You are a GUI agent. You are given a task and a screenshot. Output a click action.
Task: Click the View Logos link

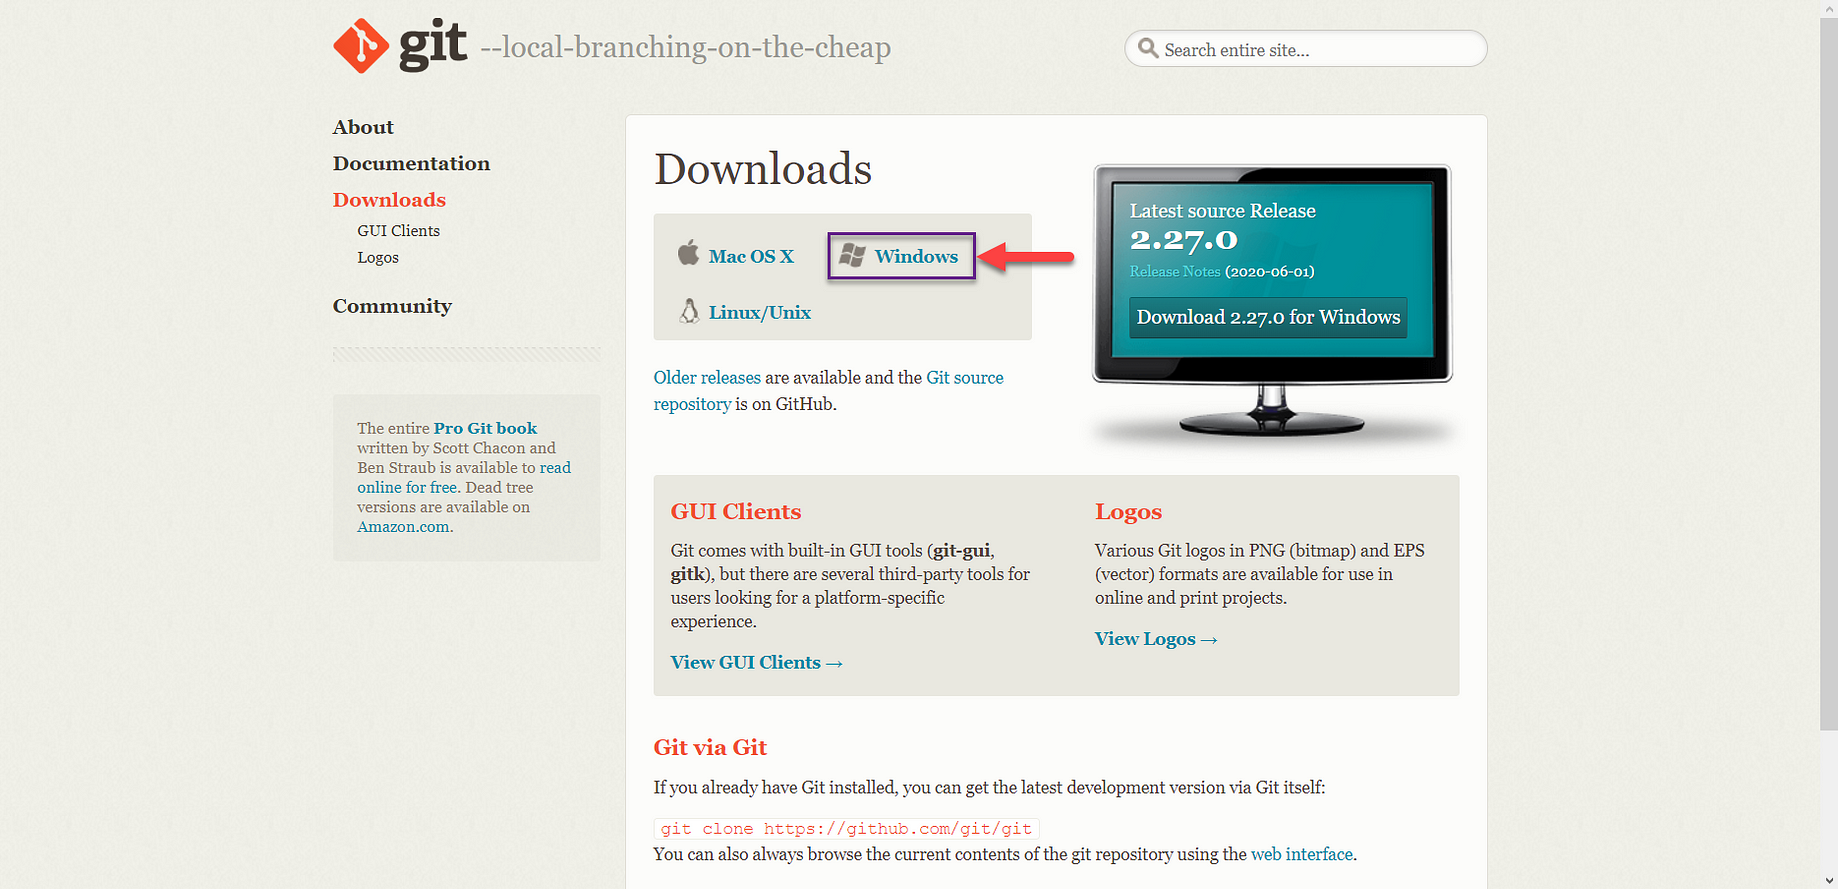(x=1156, y=639)
